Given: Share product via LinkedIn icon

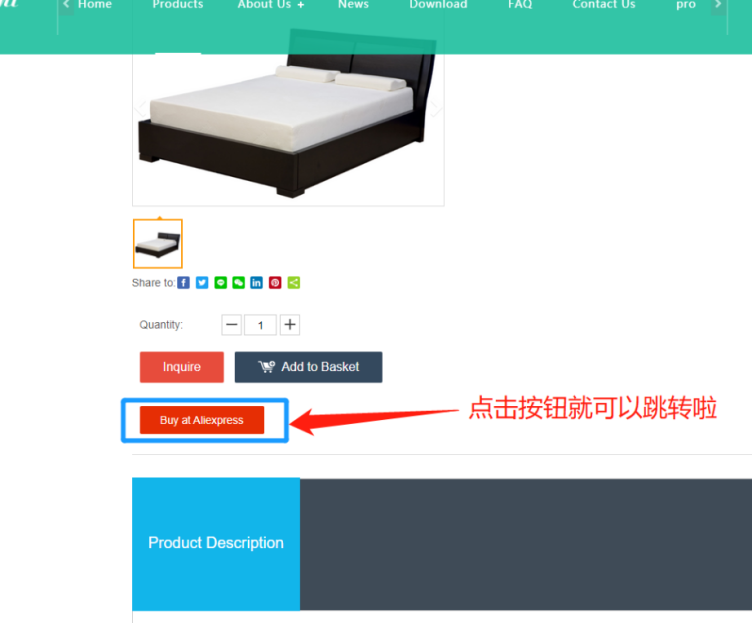Looking at the screenshot, I should (257, 282).
